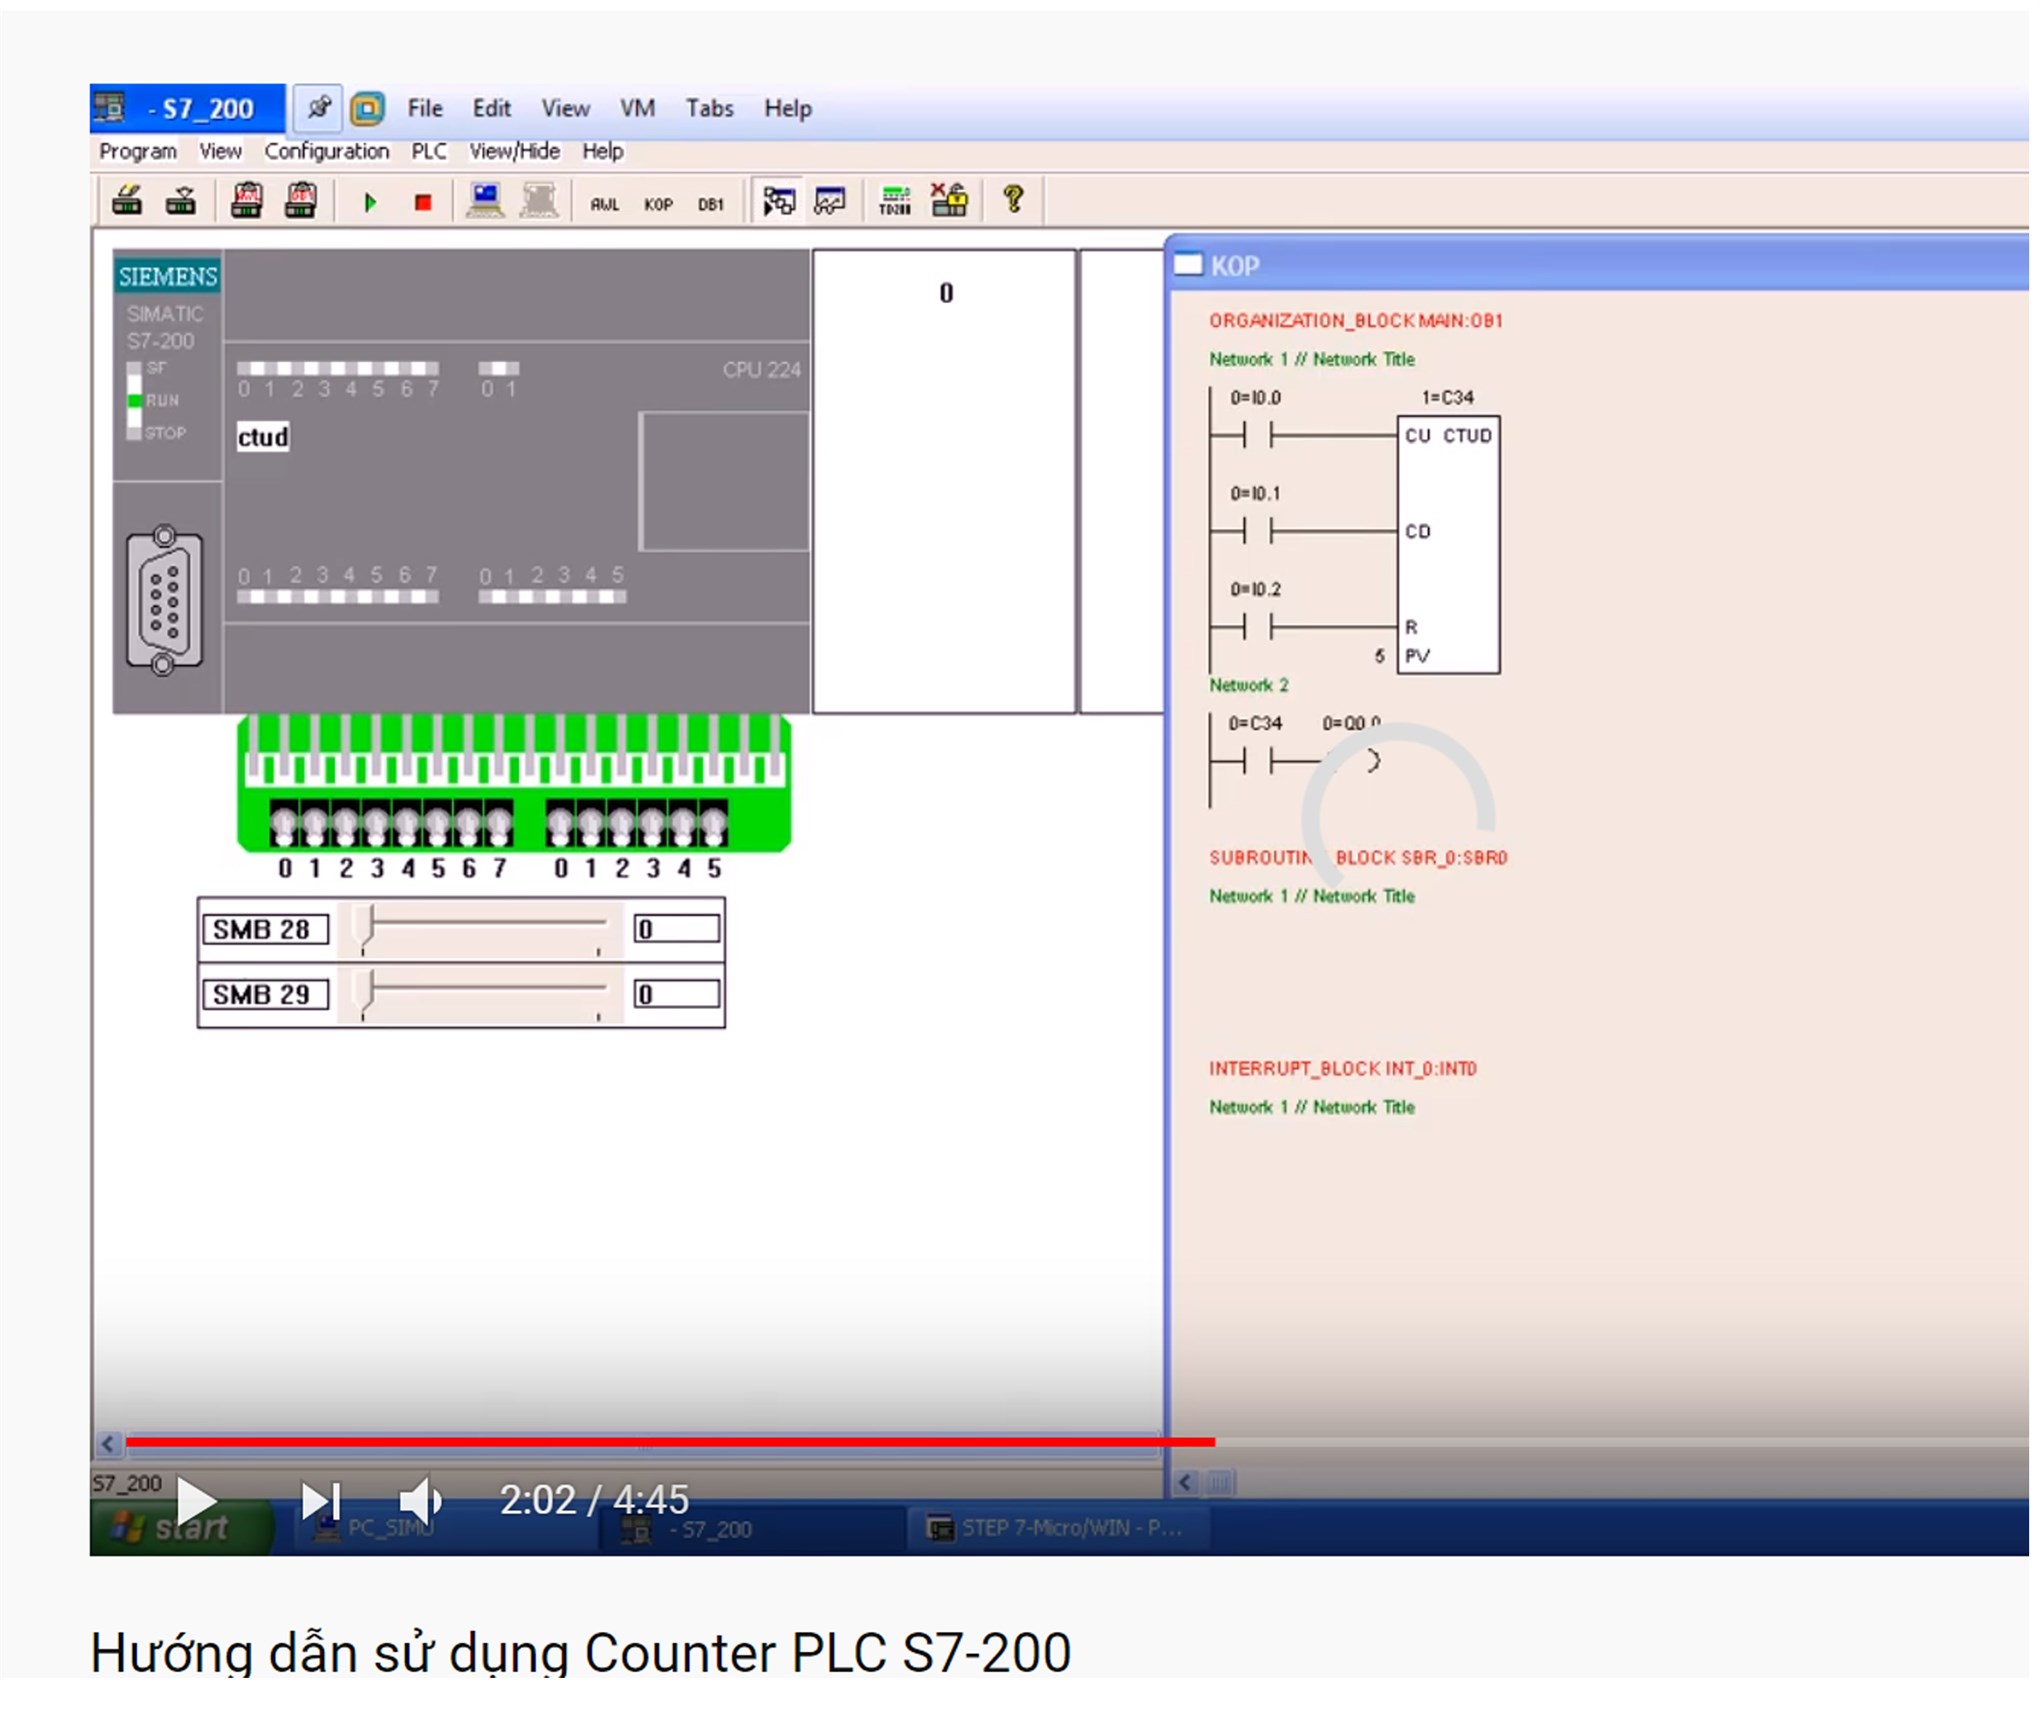
Task: Toggle input switch 0 on first block
Action: (x=284, y=826)
